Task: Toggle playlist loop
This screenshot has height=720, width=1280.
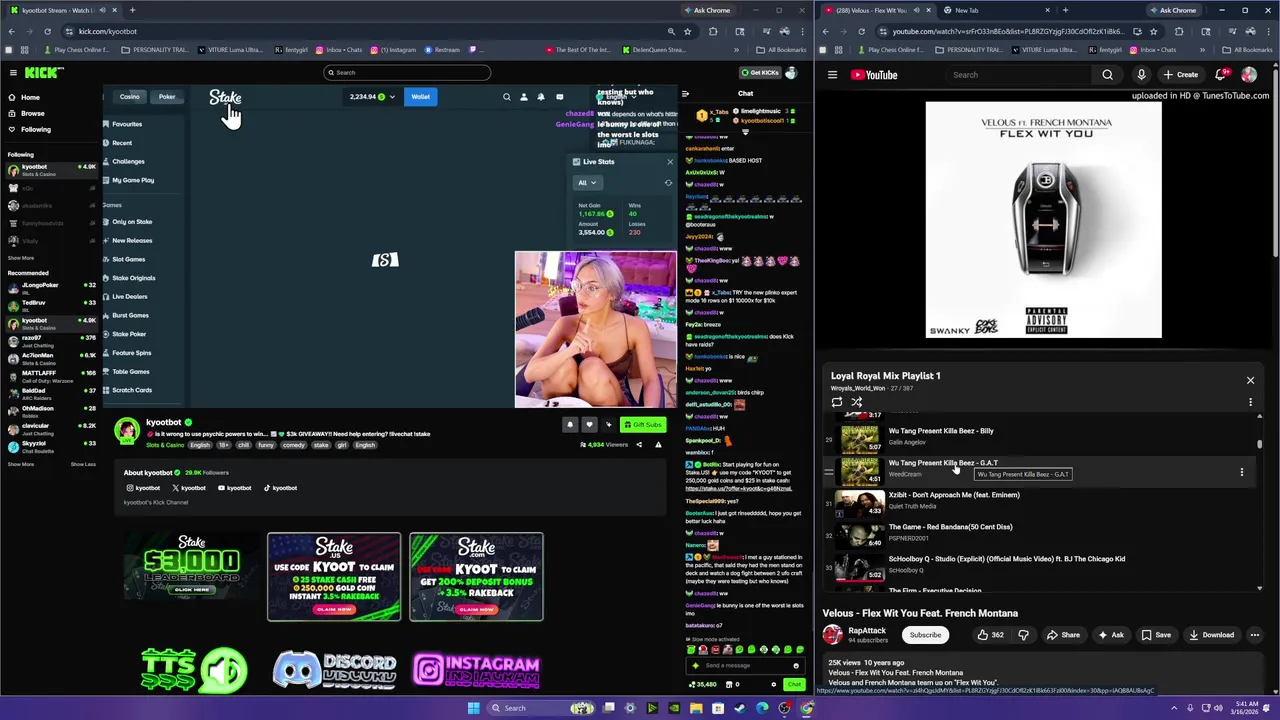Action: coord(837,402)
